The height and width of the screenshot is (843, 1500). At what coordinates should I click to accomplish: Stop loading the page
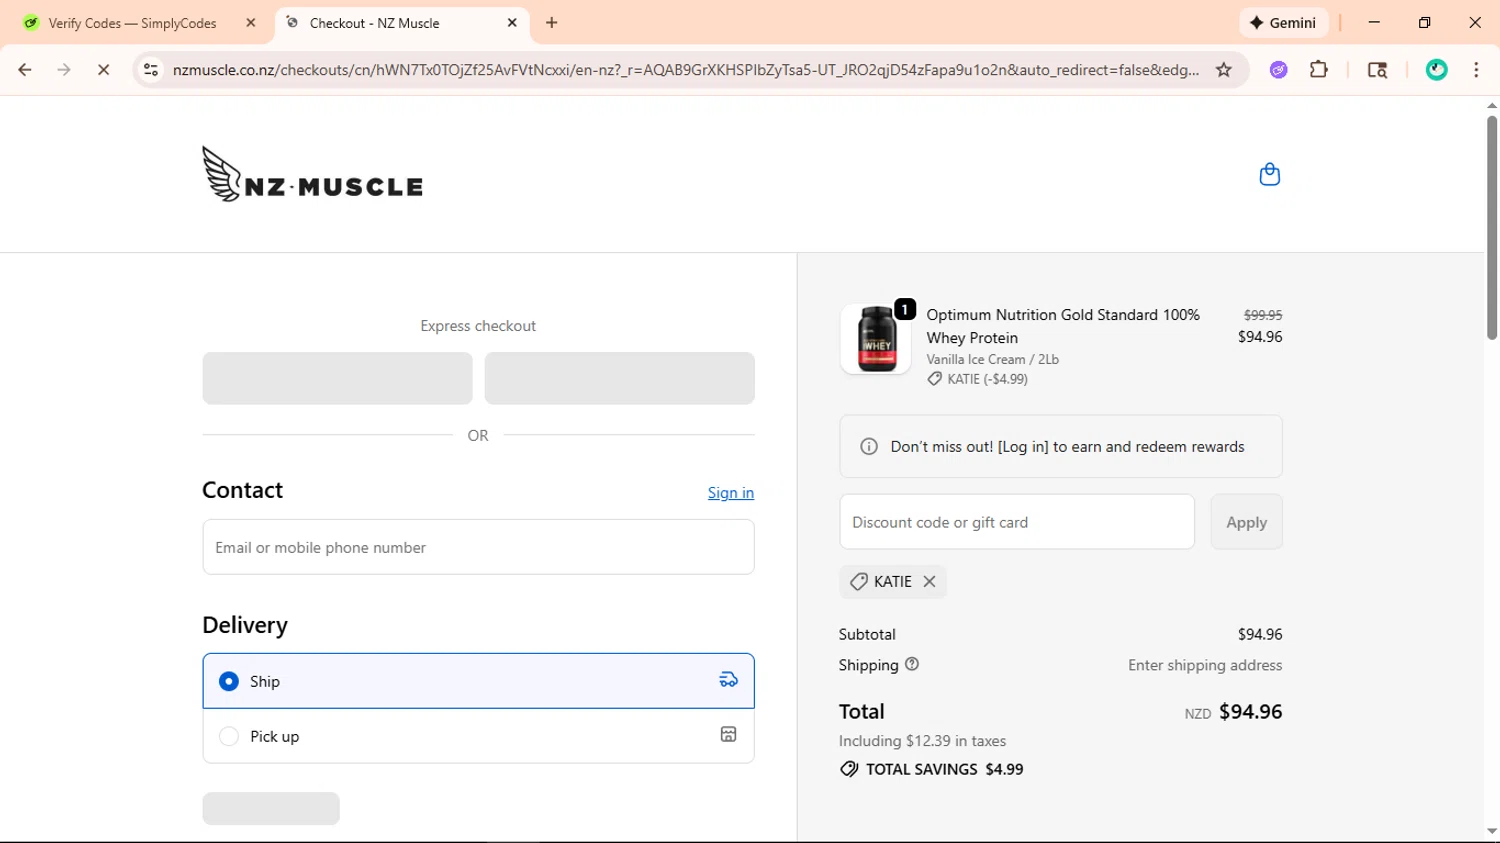103,69
